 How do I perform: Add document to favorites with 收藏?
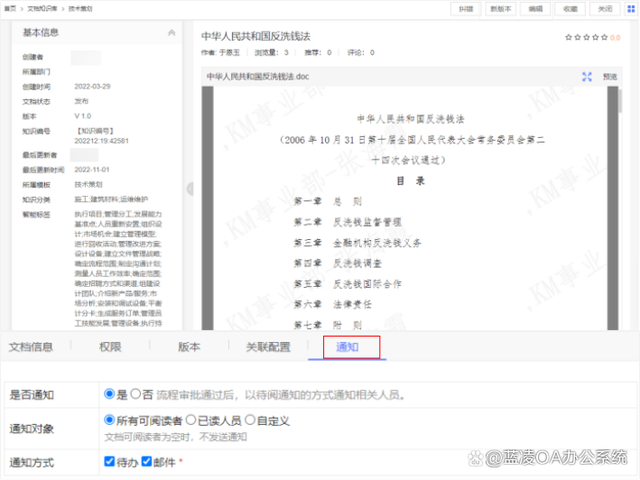coord(570,8)
